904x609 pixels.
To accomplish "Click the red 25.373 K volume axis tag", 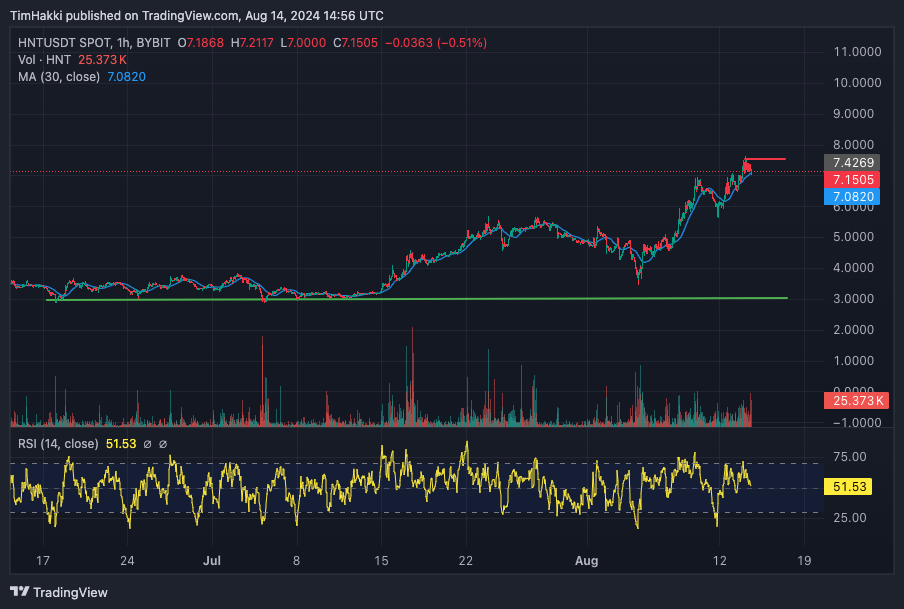I will click(x=856, y=400).
